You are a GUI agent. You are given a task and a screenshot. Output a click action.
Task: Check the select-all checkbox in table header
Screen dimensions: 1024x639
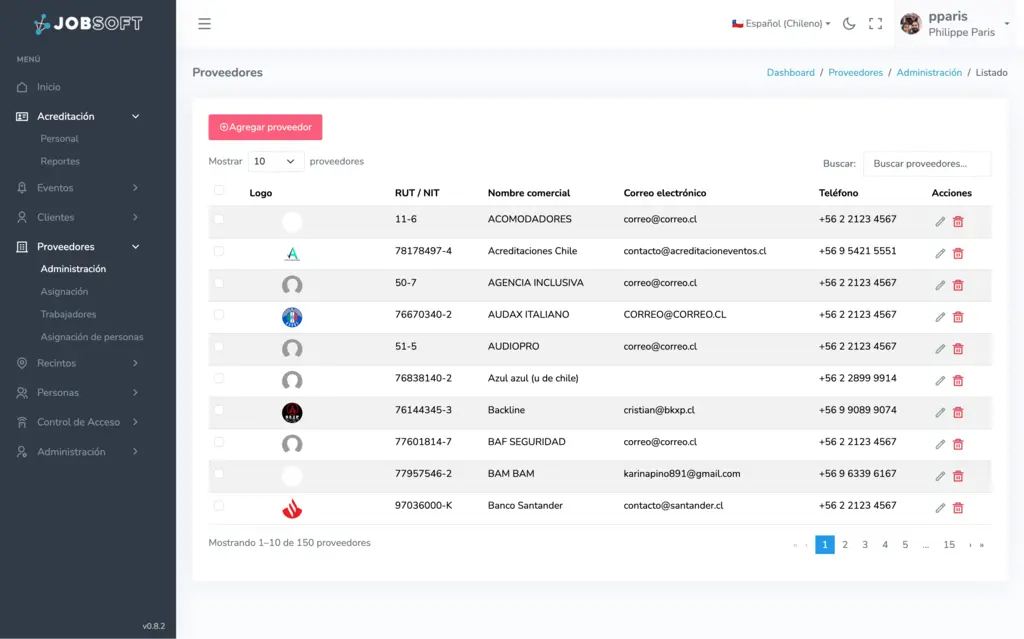(x=219, y=190)
